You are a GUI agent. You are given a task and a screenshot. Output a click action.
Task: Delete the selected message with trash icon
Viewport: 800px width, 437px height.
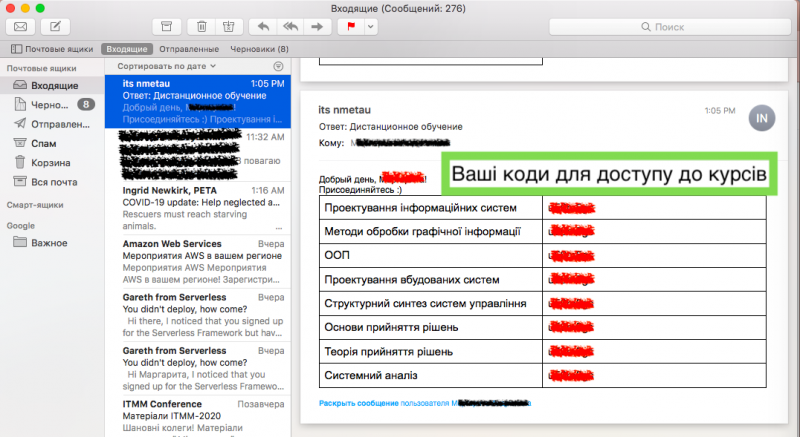click(x=202, y=27)
